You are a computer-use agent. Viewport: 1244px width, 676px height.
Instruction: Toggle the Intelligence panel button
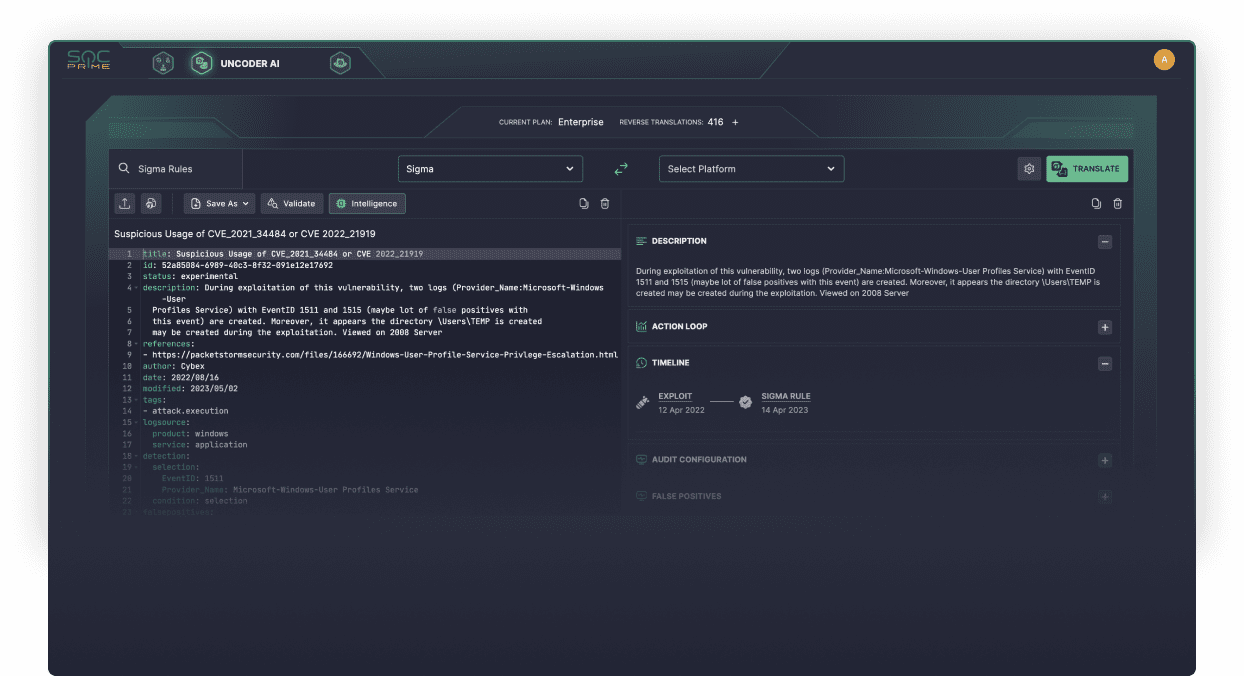(367, 203)
